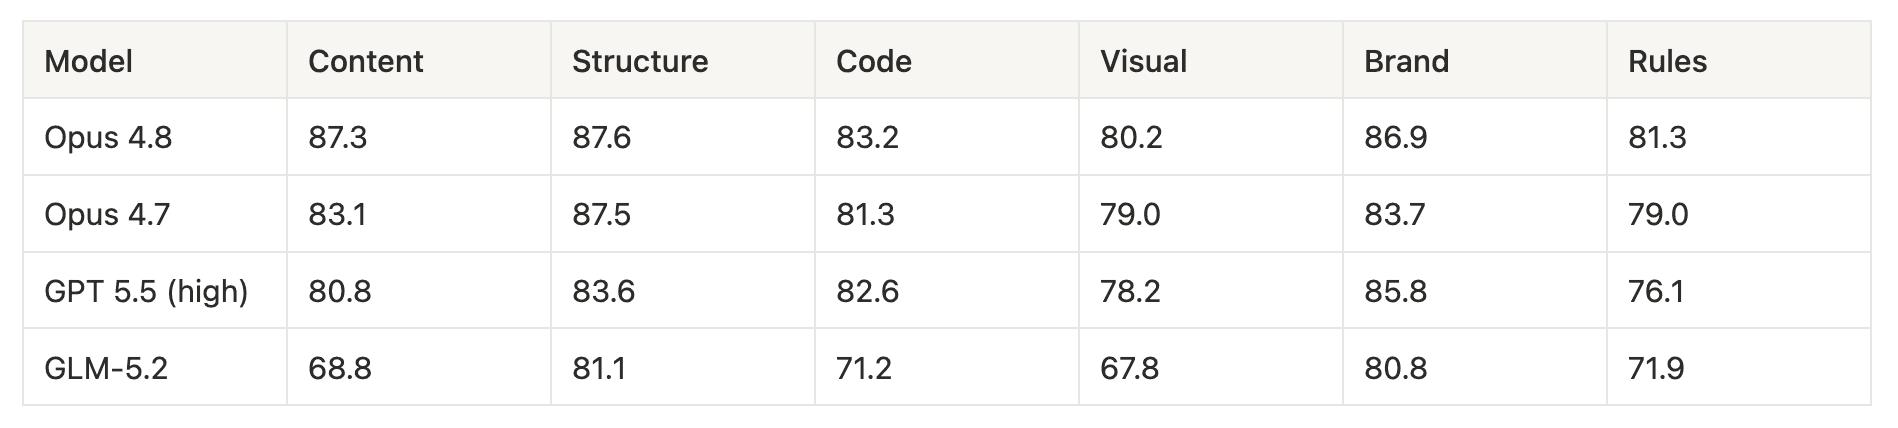The image size is (1898, 428).
Task: Click GPT 5.5 Code value 82.6
Action: click(868, 291)
